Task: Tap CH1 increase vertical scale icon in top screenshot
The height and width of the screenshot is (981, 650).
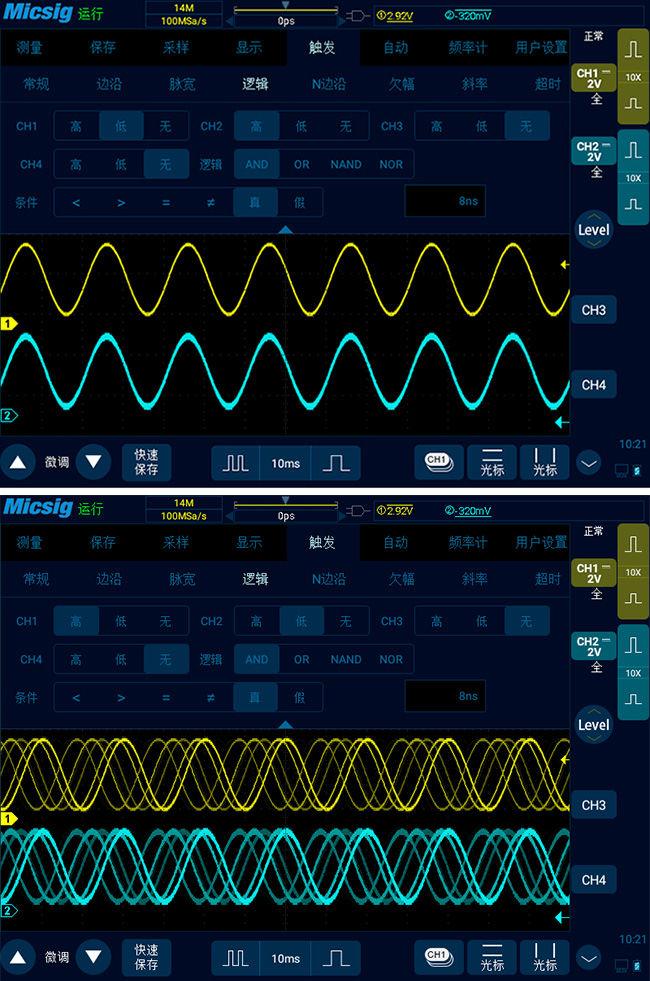Action: tap(633, 49)
